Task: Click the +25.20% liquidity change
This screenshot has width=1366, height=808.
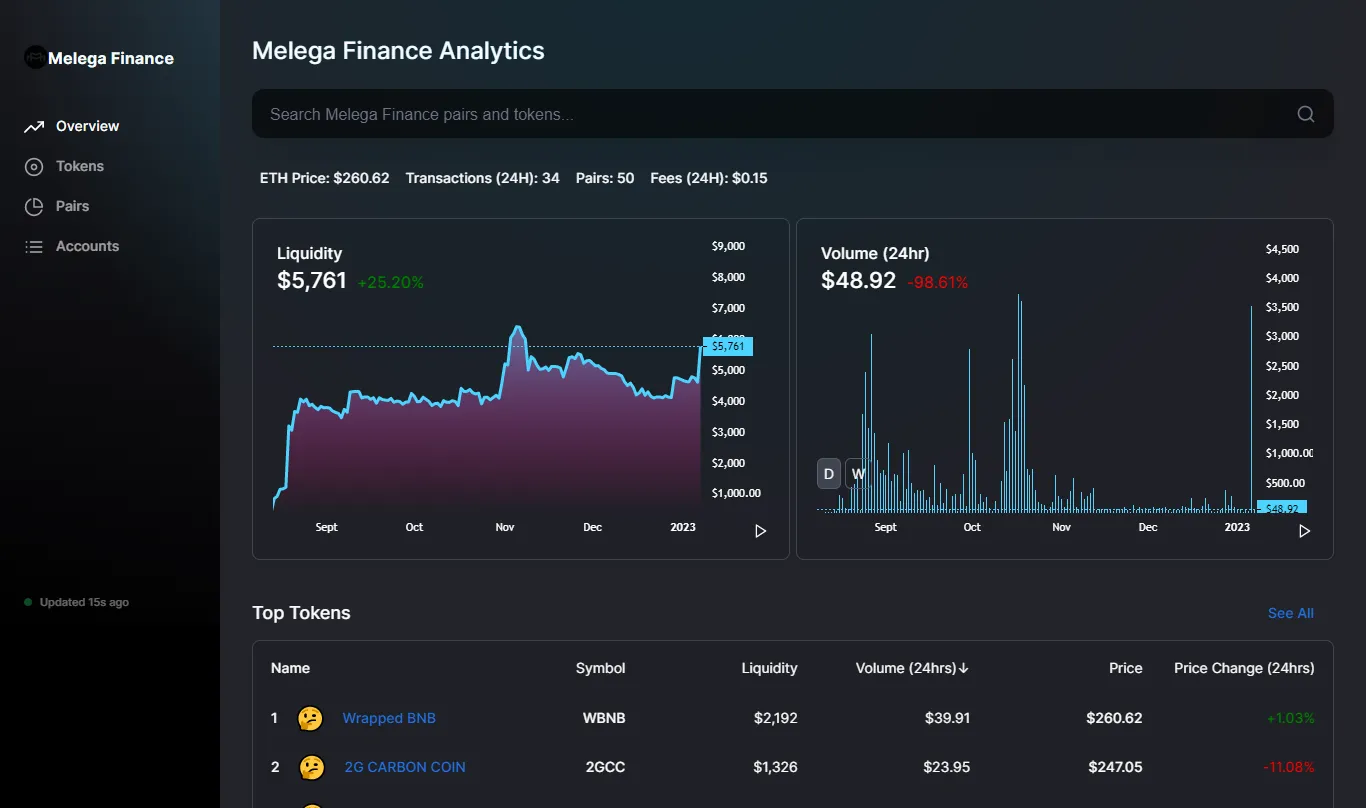Action: [391, 283]
